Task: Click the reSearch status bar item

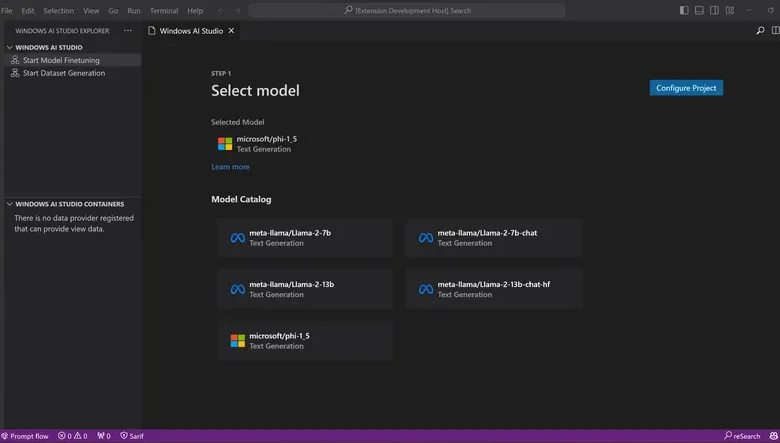Action: pos(742,436)
